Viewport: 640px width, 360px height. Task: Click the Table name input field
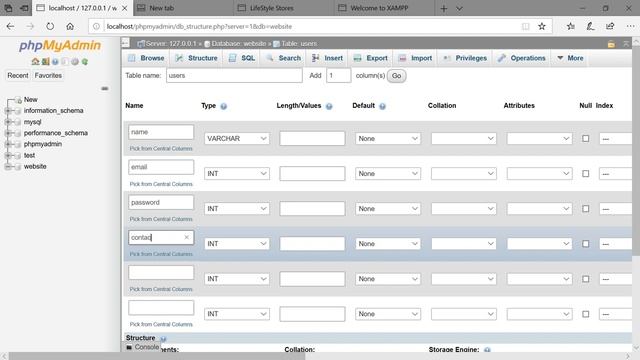click(234, 76)
